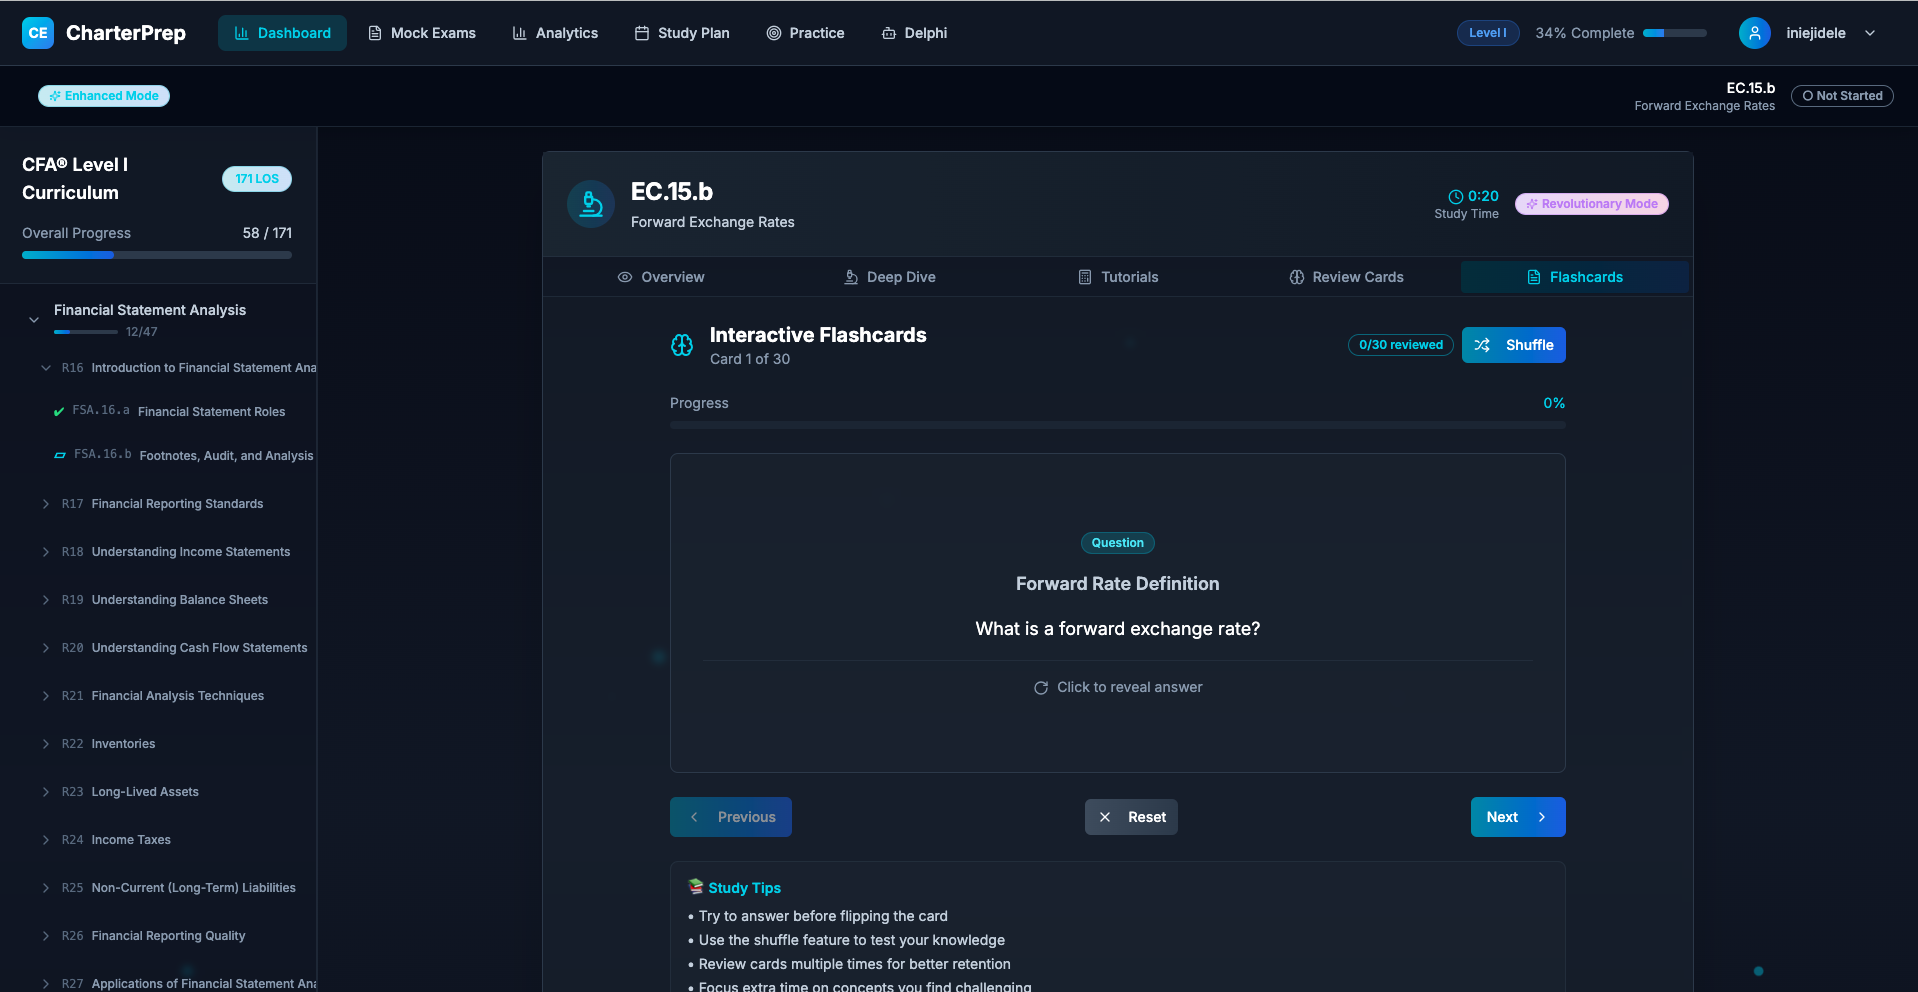The width and height of the screenshot is (1918, 992).
Task: Click the Overall Progress bar in sidebar
Action: click(157, 255)
